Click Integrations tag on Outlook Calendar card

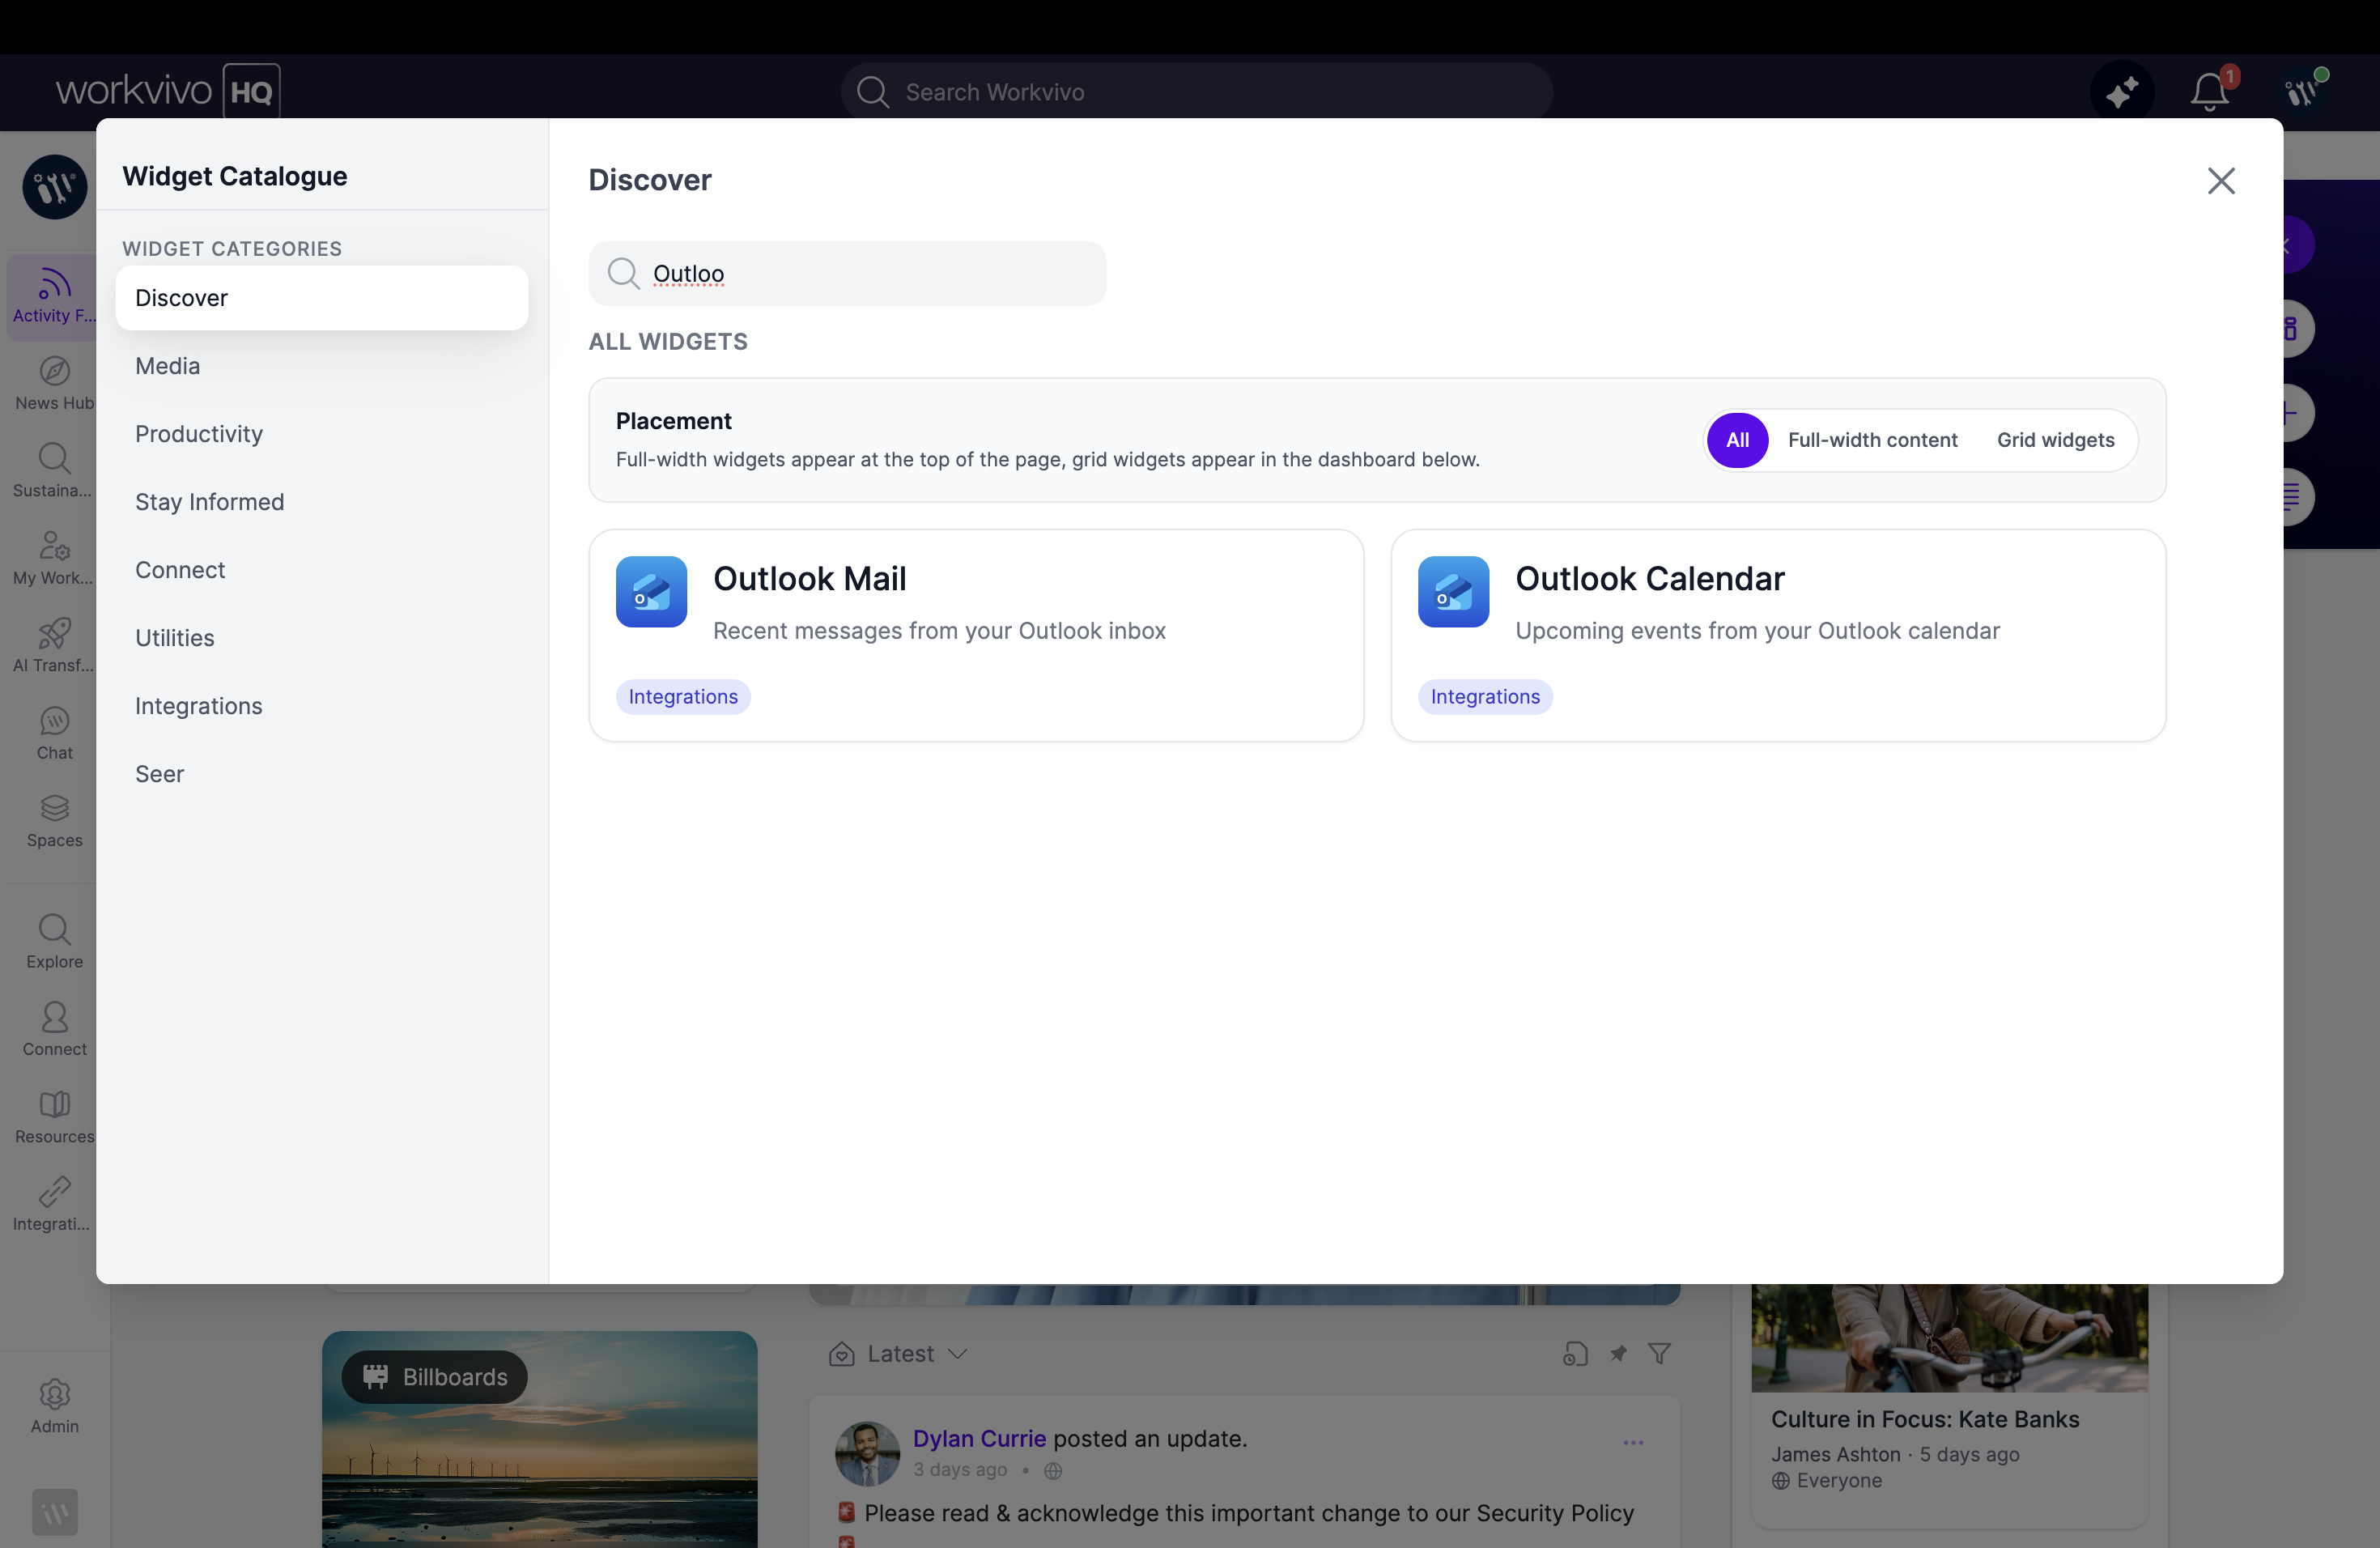1485,697
